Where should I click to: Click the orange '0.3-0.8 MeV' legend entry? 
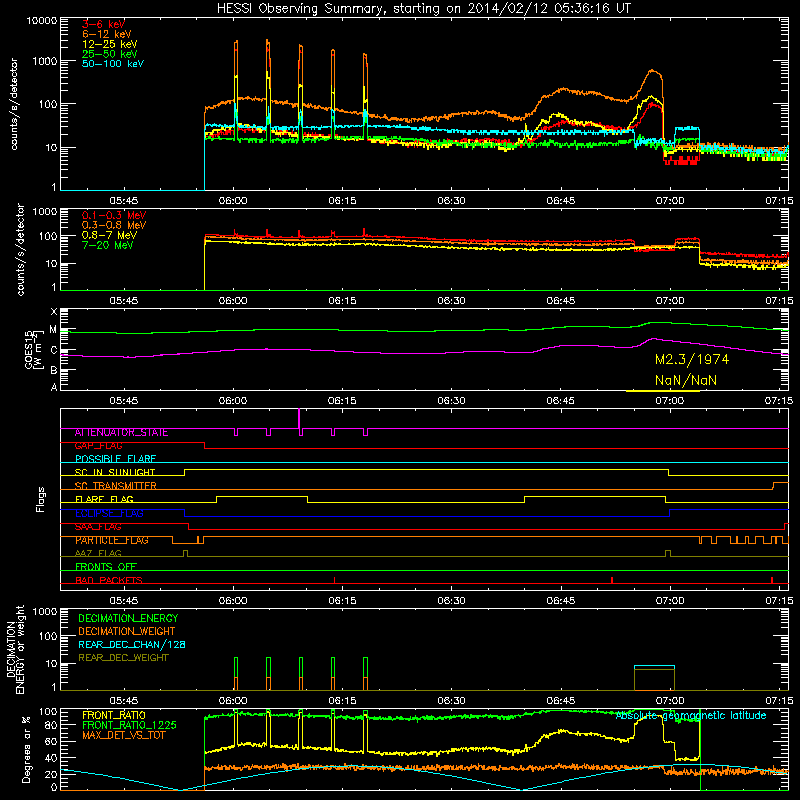click(x=114, y=225)
